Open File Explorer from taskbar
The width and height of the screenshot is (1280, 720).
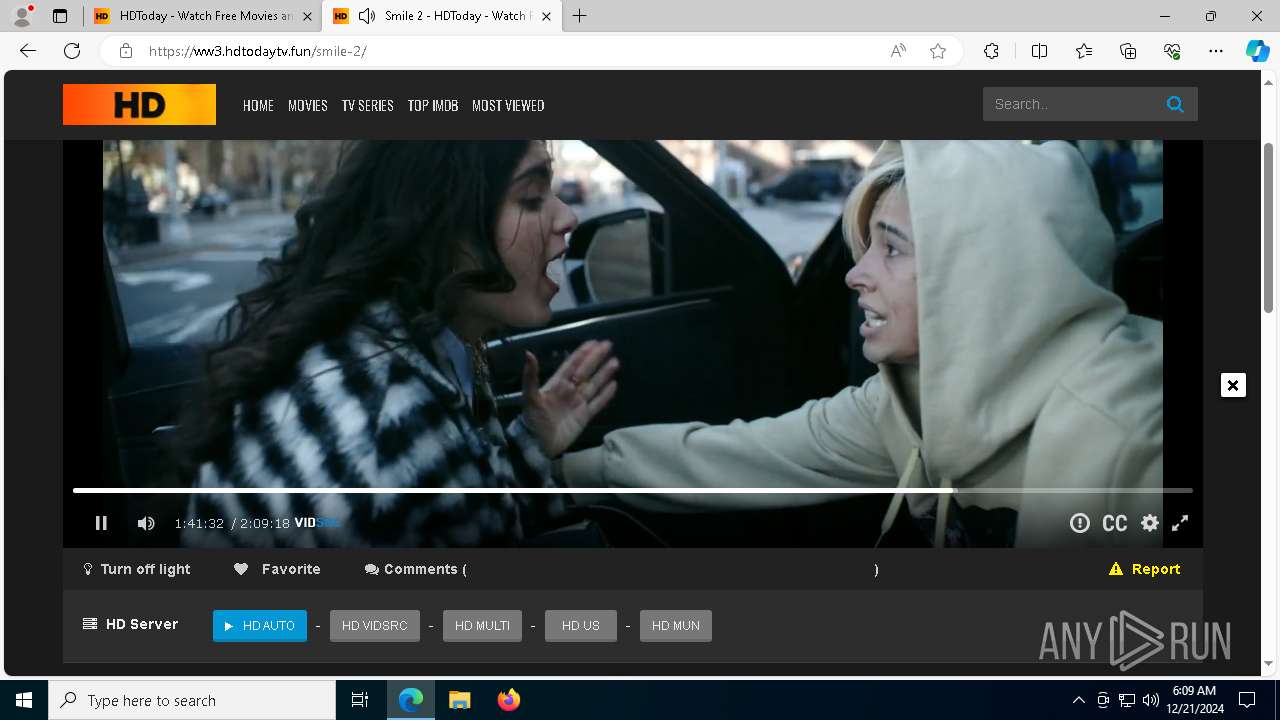tap(459, 700)
